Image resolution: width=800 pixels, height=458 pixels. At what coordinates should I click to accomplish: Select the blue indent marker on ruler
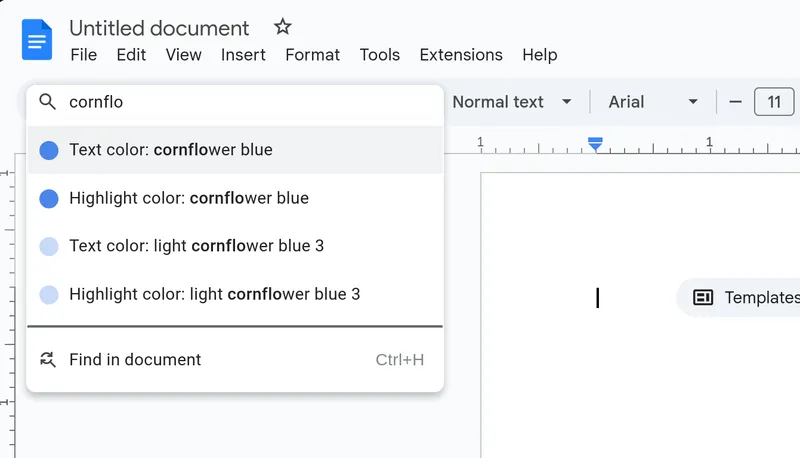[595, 144]
